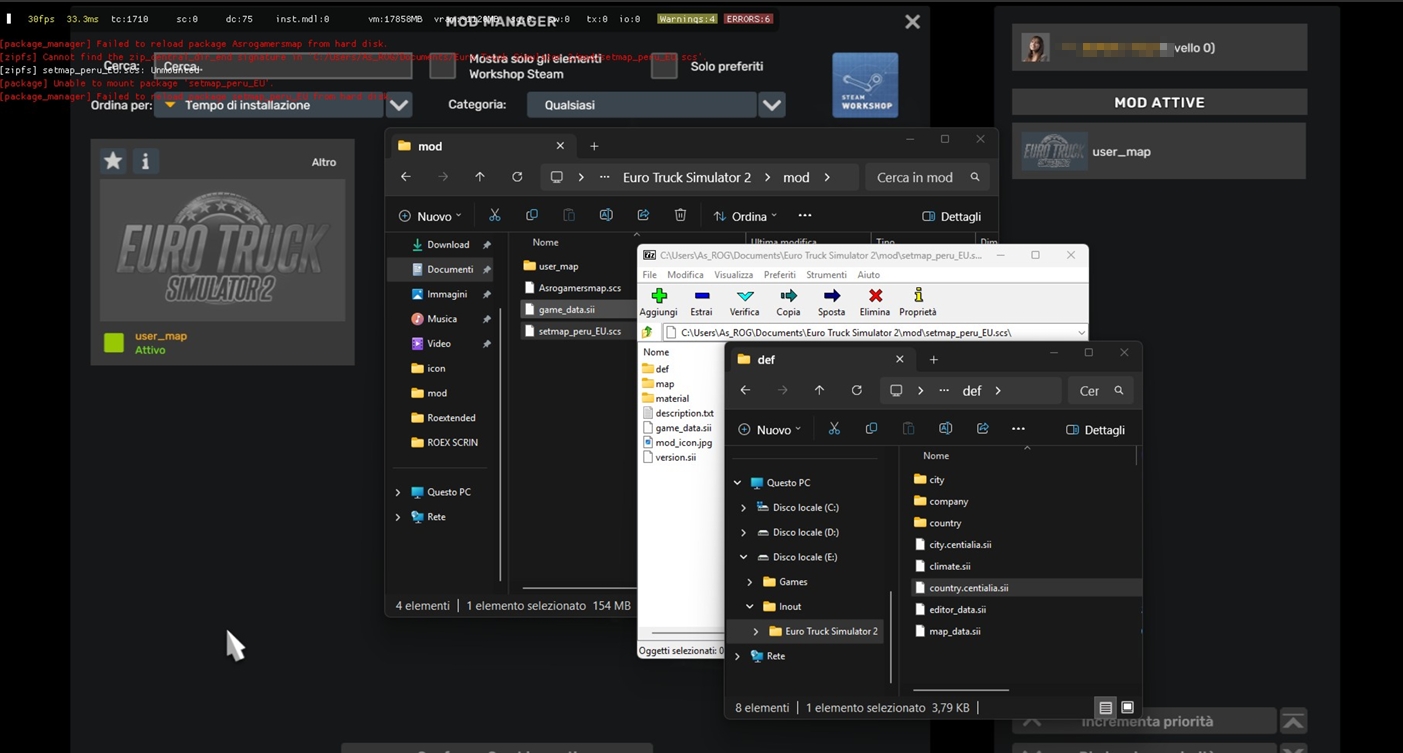The width and height of the screenshot is (1403, 753).
Task: Click Dettagli button in mod Explorer
Action: pyautogui.click(x=951, y=216)
